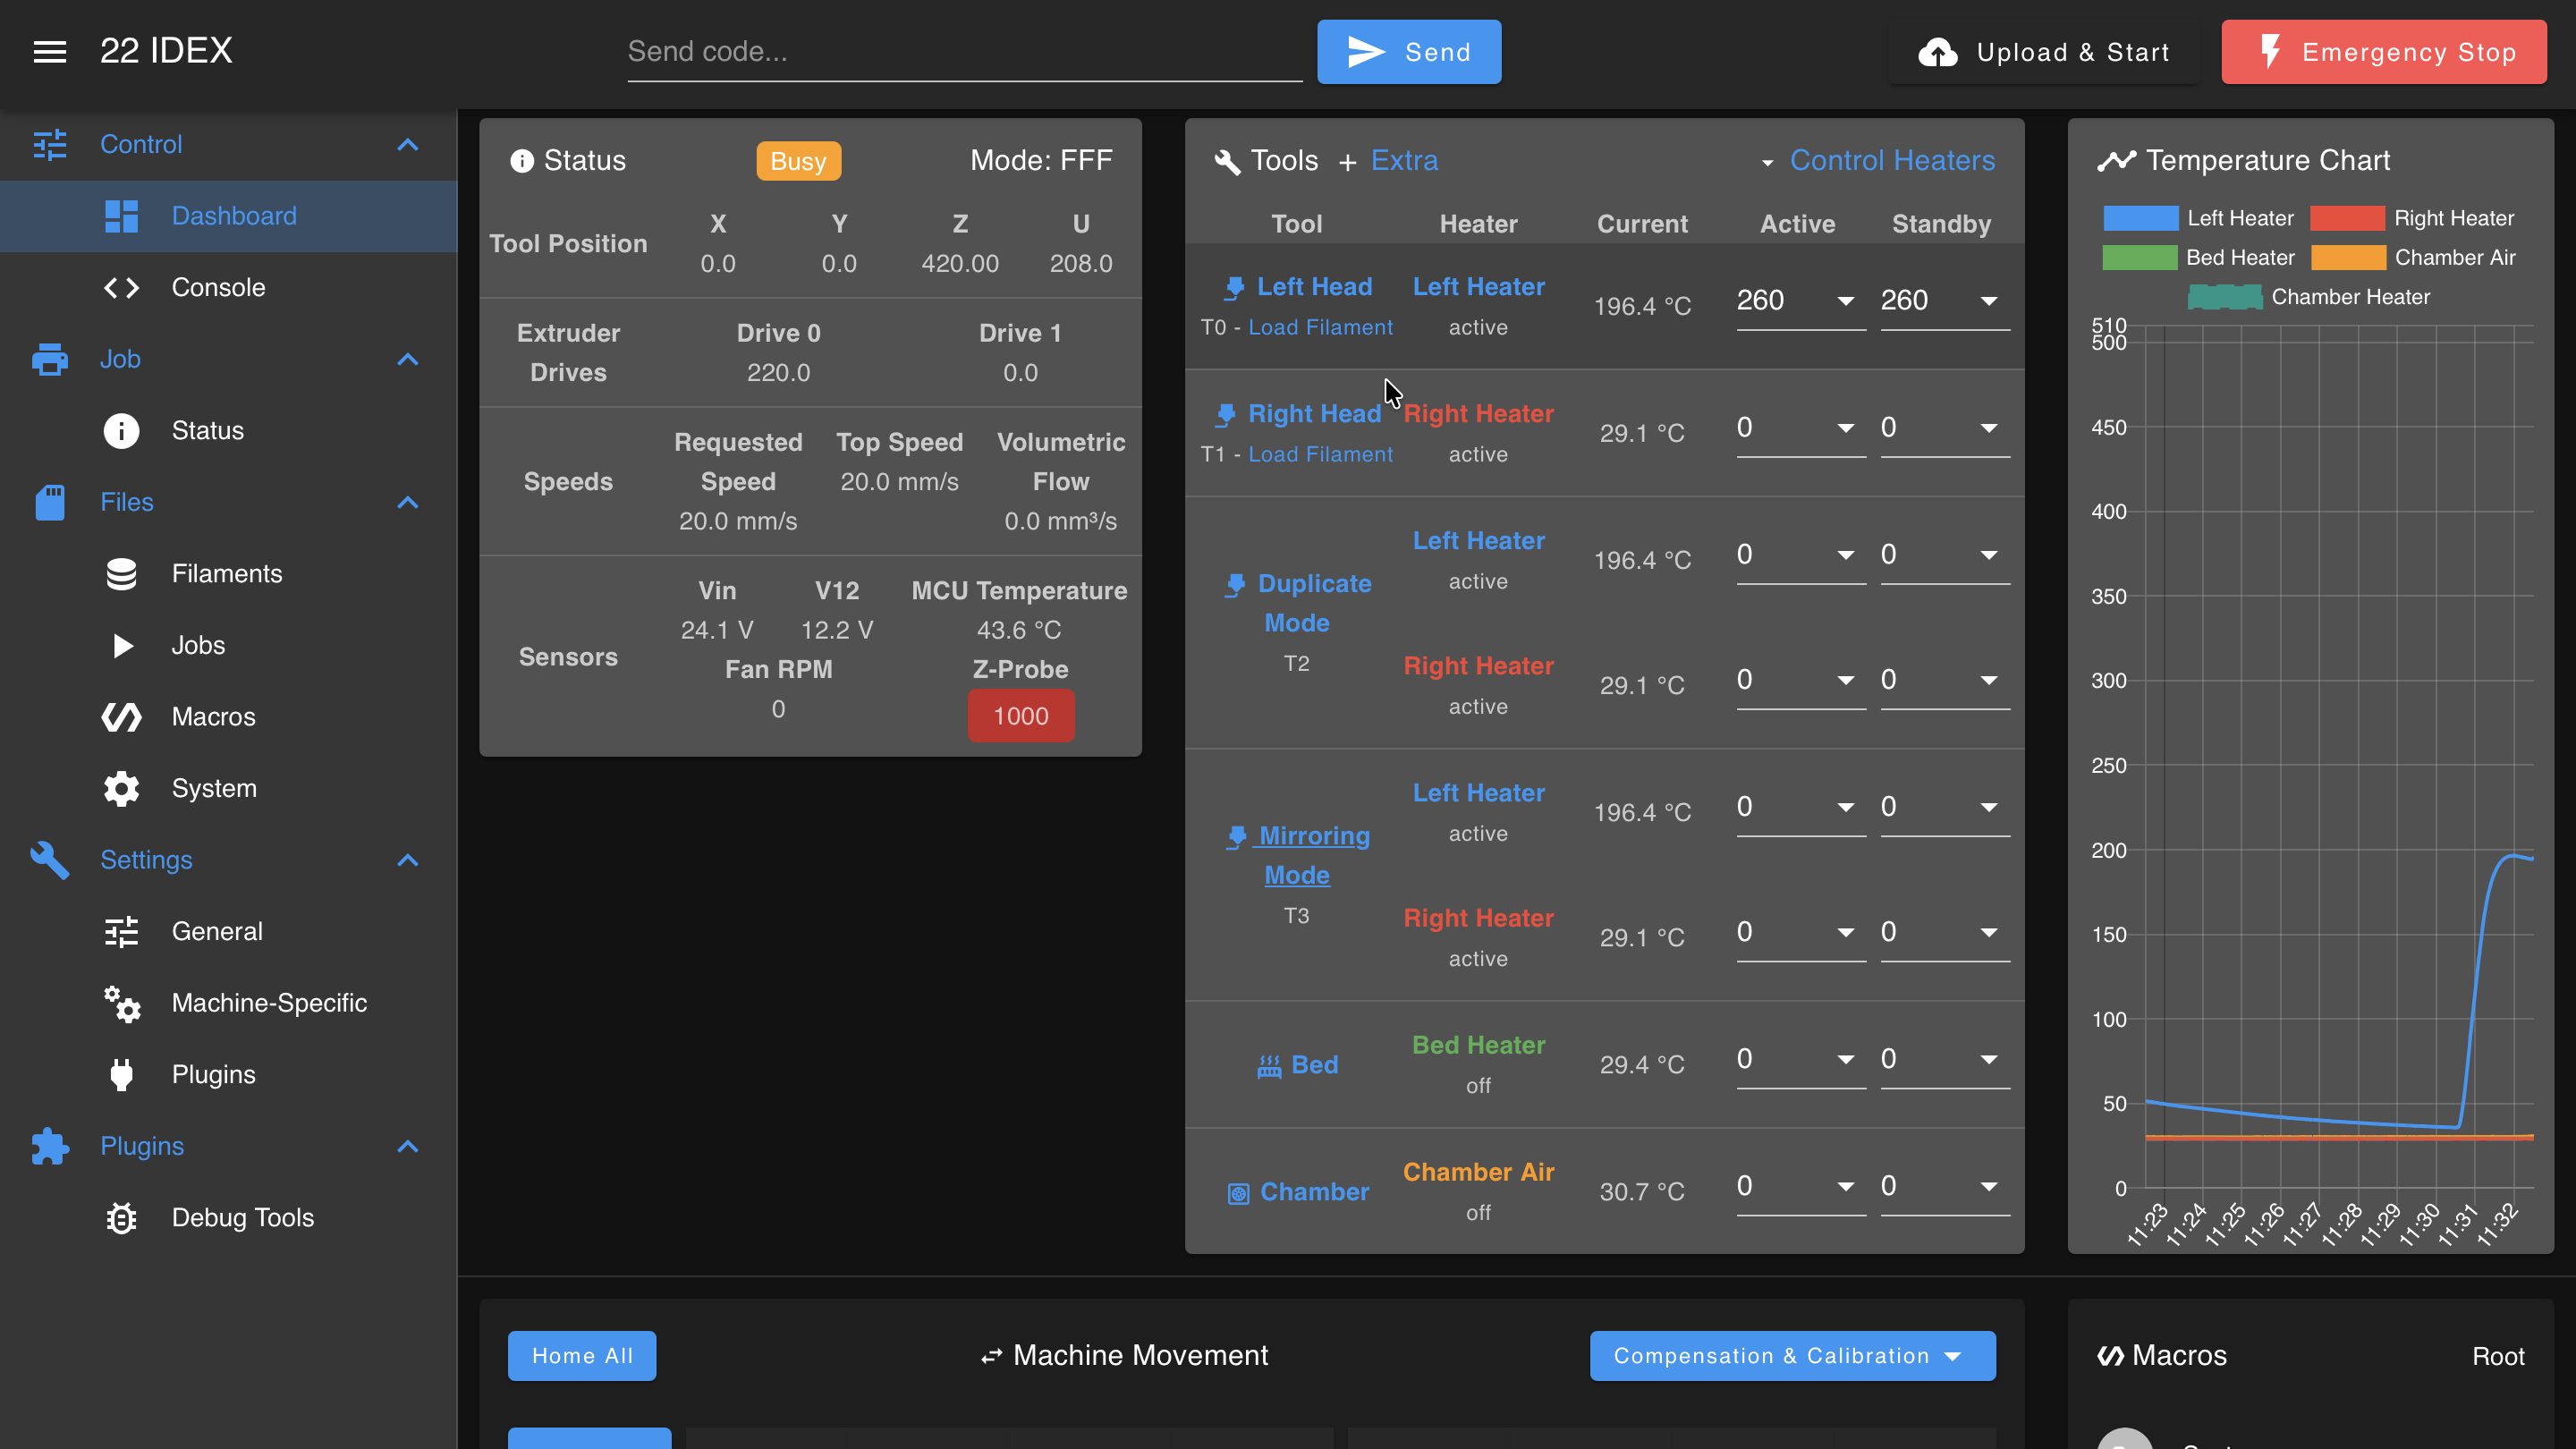Click the Home All button
Screen dimensions: 2576x1449
point(582,1356)
